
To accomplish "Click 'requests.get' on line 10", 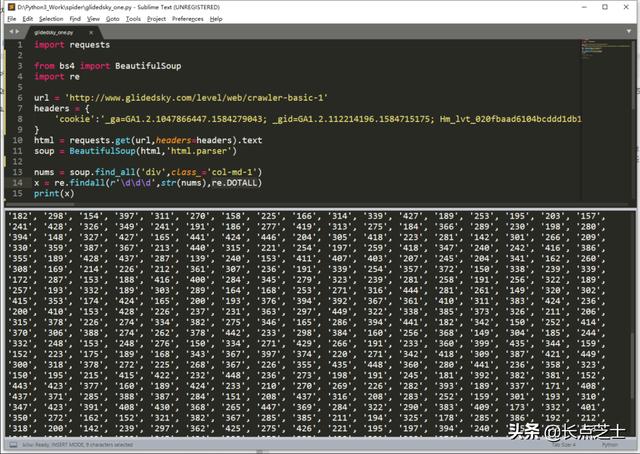I will click(100, 140).
